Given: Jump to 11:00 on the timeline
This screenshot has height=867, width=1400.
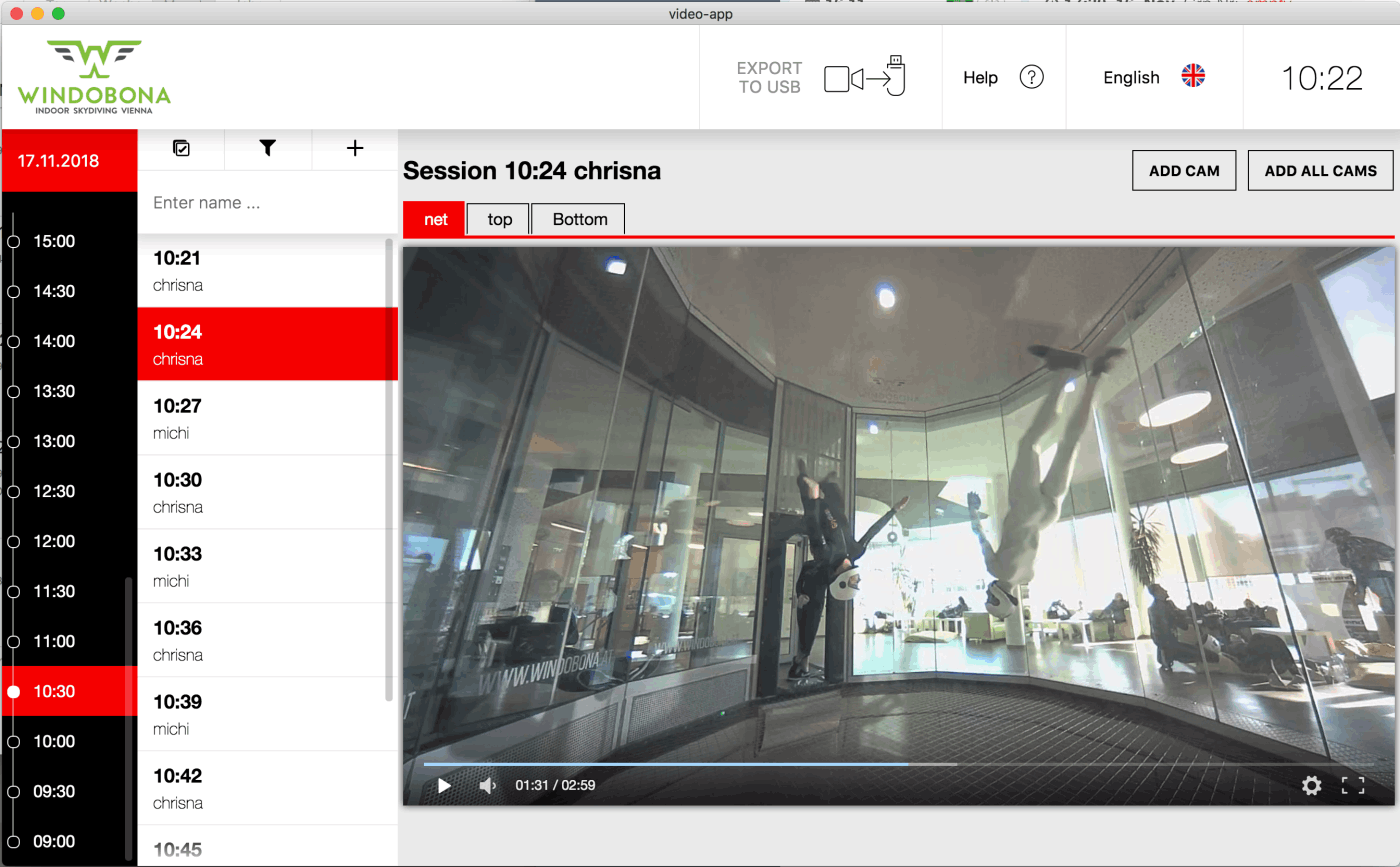Looking at the screenshot, I should pos(54,641).
